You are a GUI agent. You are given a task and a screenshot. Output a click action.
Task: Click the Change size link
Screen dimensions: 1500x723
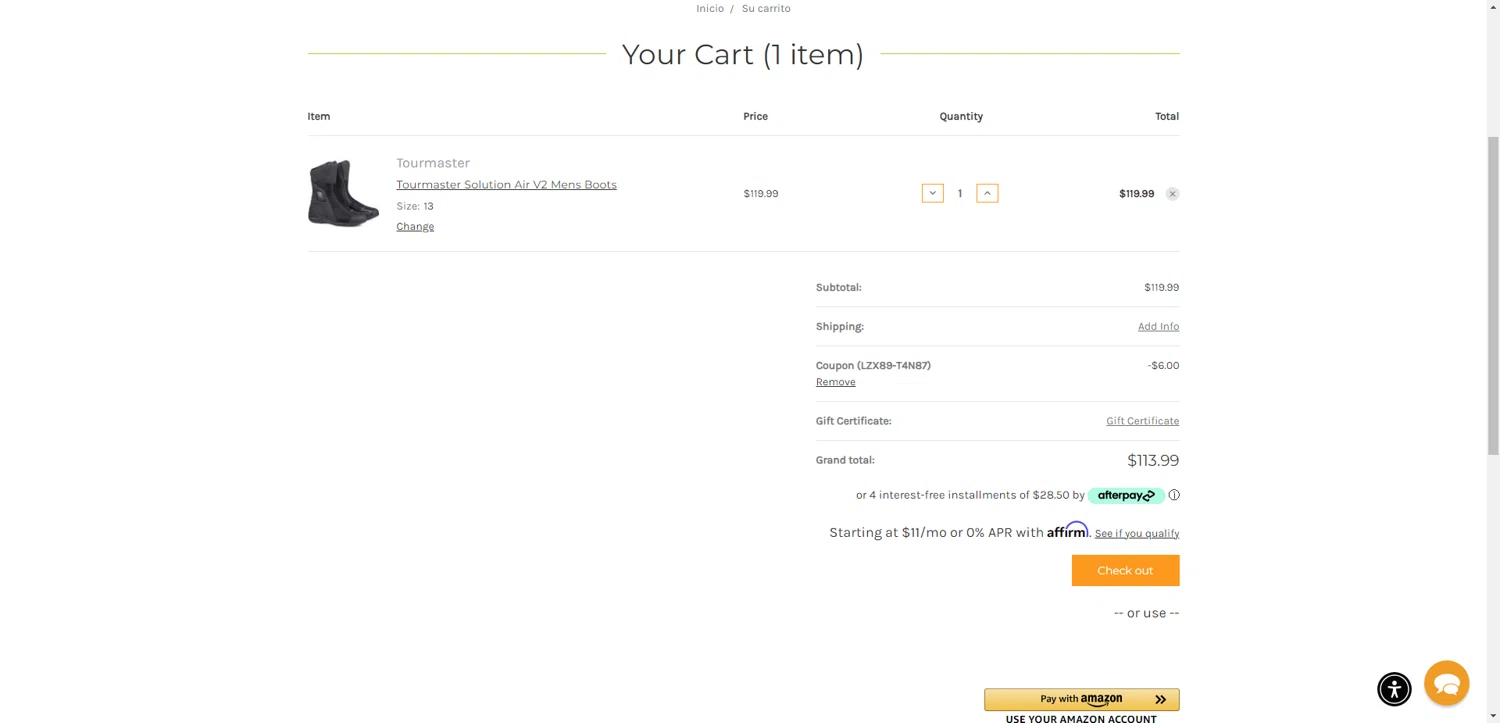click(415, 227)
